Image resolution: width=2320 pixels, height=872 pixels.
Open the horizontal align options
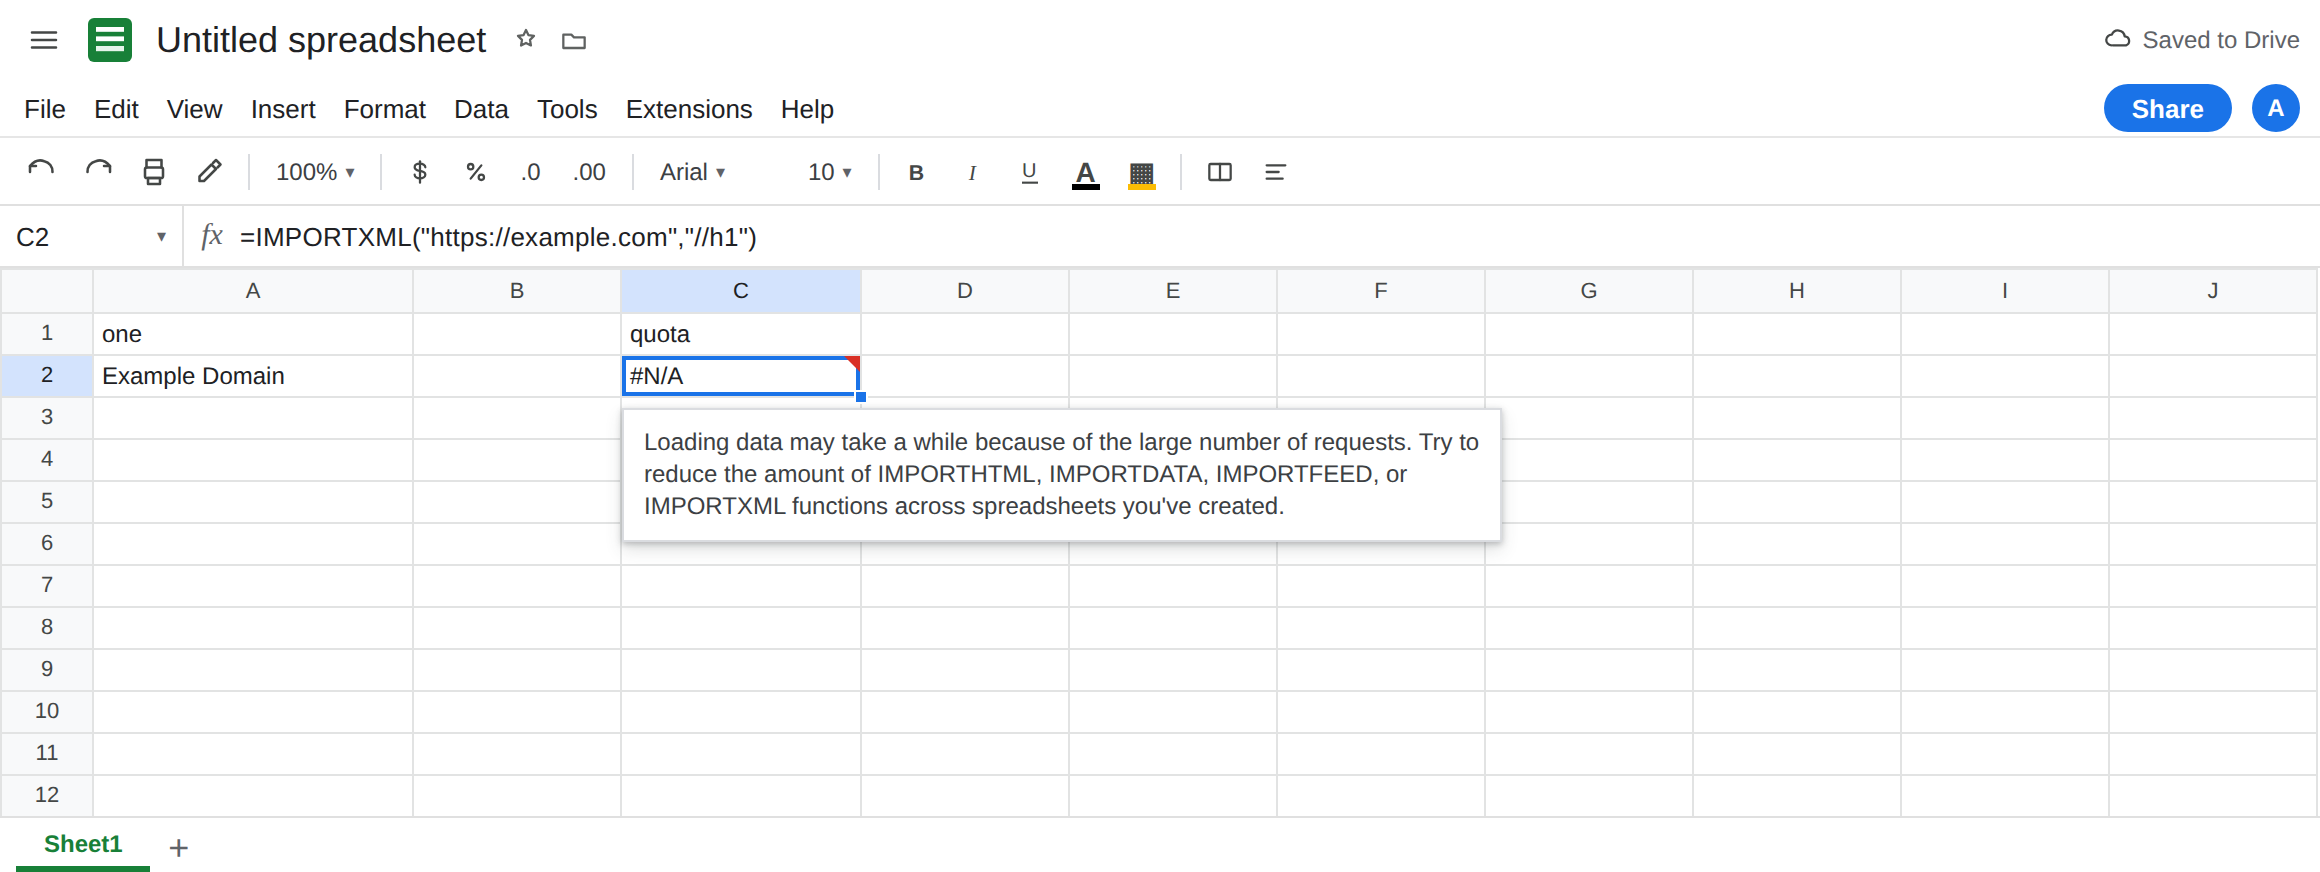tap(1275, 172)
